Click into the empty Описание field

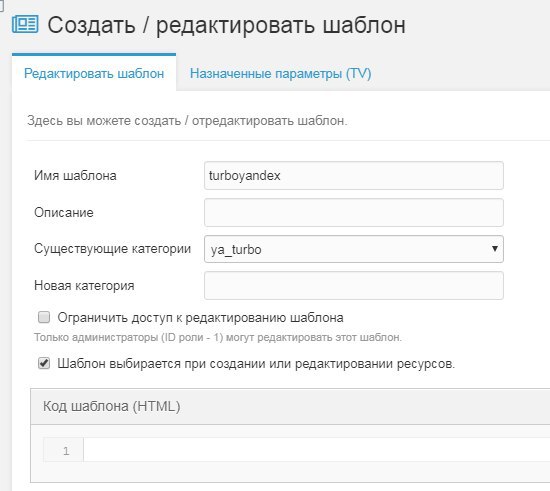[354, 213]
